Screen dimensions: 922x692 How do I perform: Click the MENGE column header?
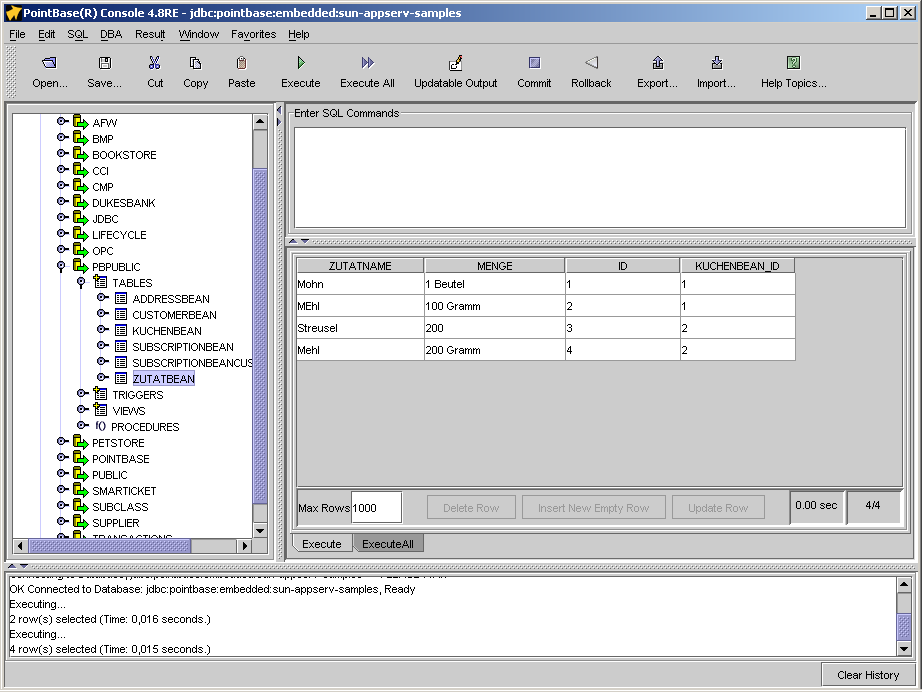pos(495,266)
